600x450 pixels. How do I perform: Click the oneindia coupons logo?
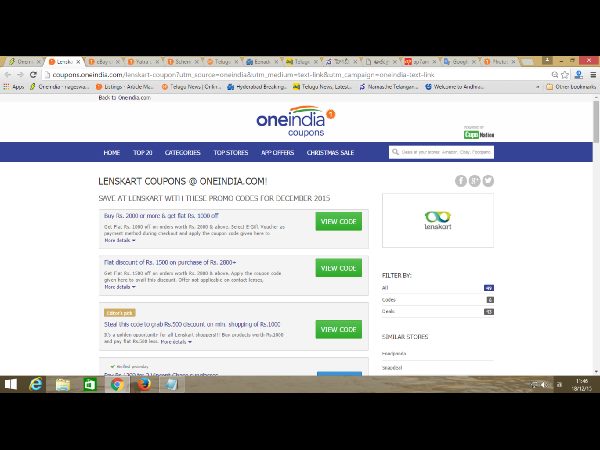tap(296, 119)
